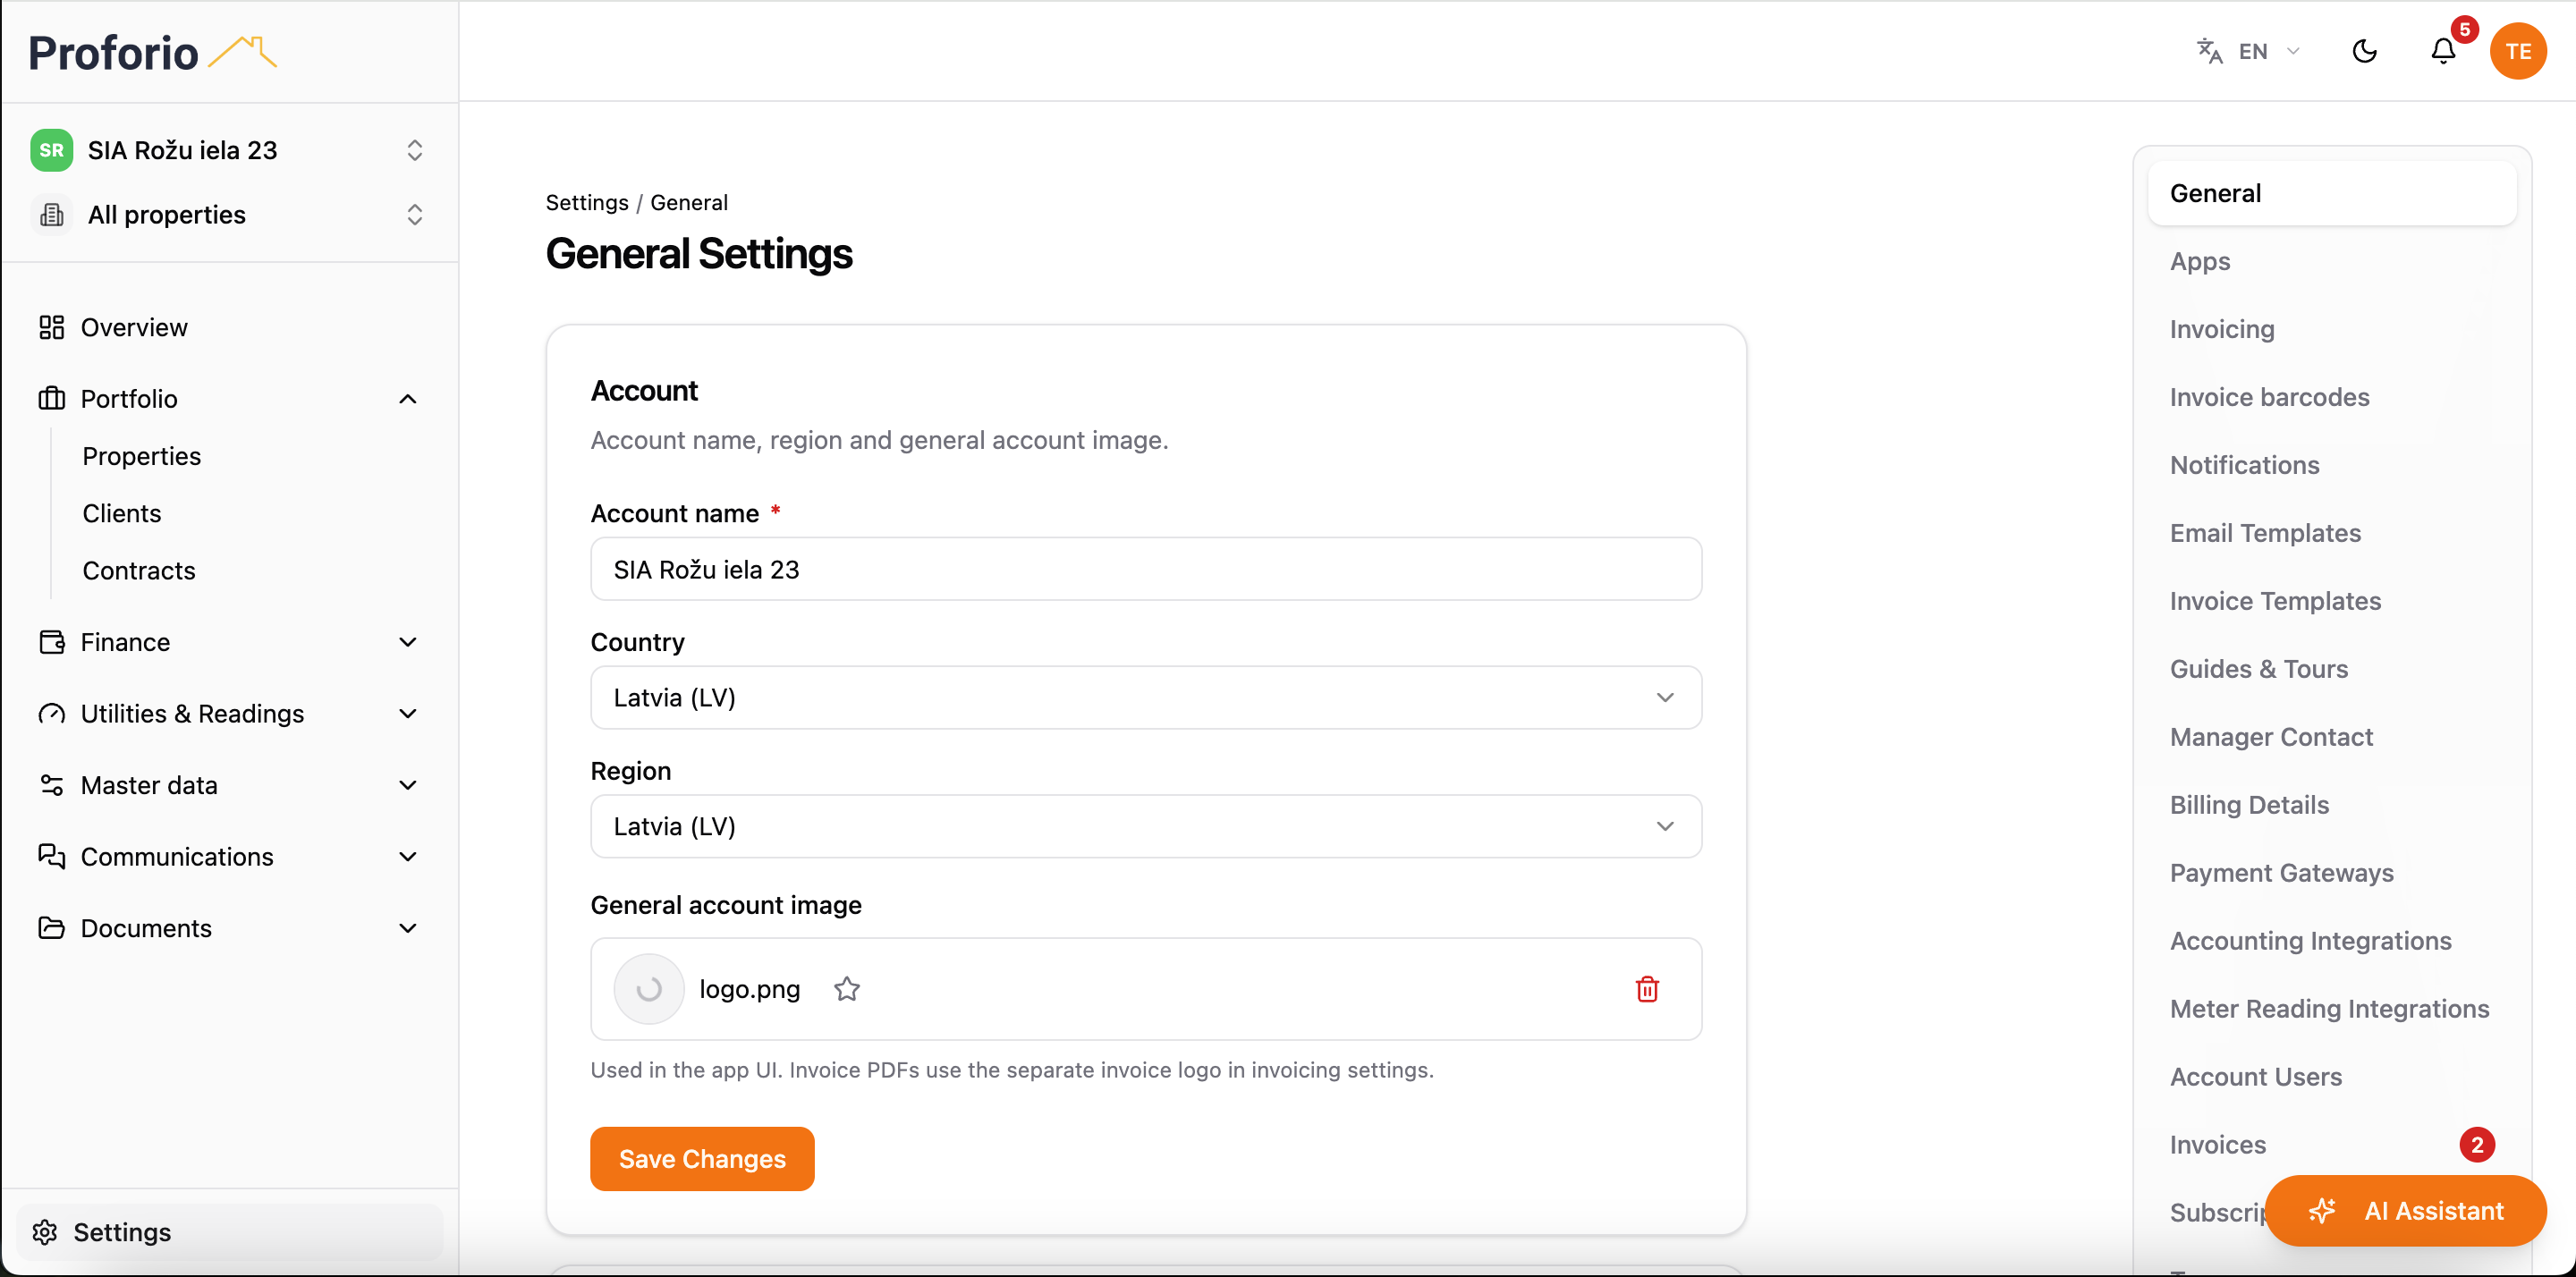Expand the Master data section
This screenshot has width=2576, height=1277.
click(x=407, y=785)
